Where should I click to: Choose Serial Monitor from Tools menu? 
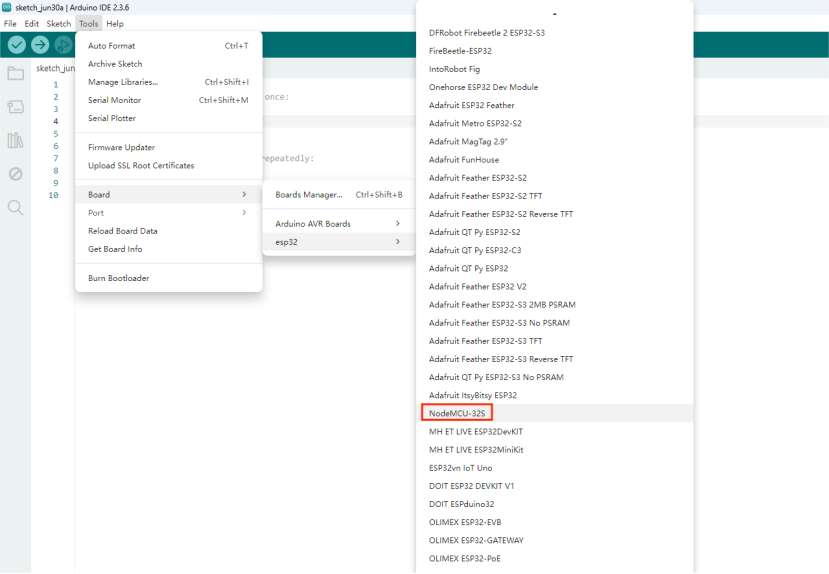(114, 100)
